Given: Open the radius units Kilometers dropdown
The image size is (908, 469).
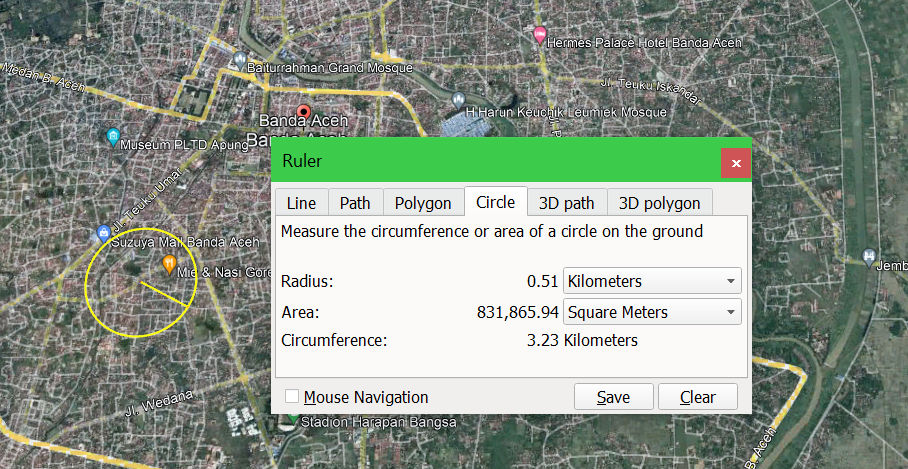Looking at the screenshot, I should click(x=652, y=281).
